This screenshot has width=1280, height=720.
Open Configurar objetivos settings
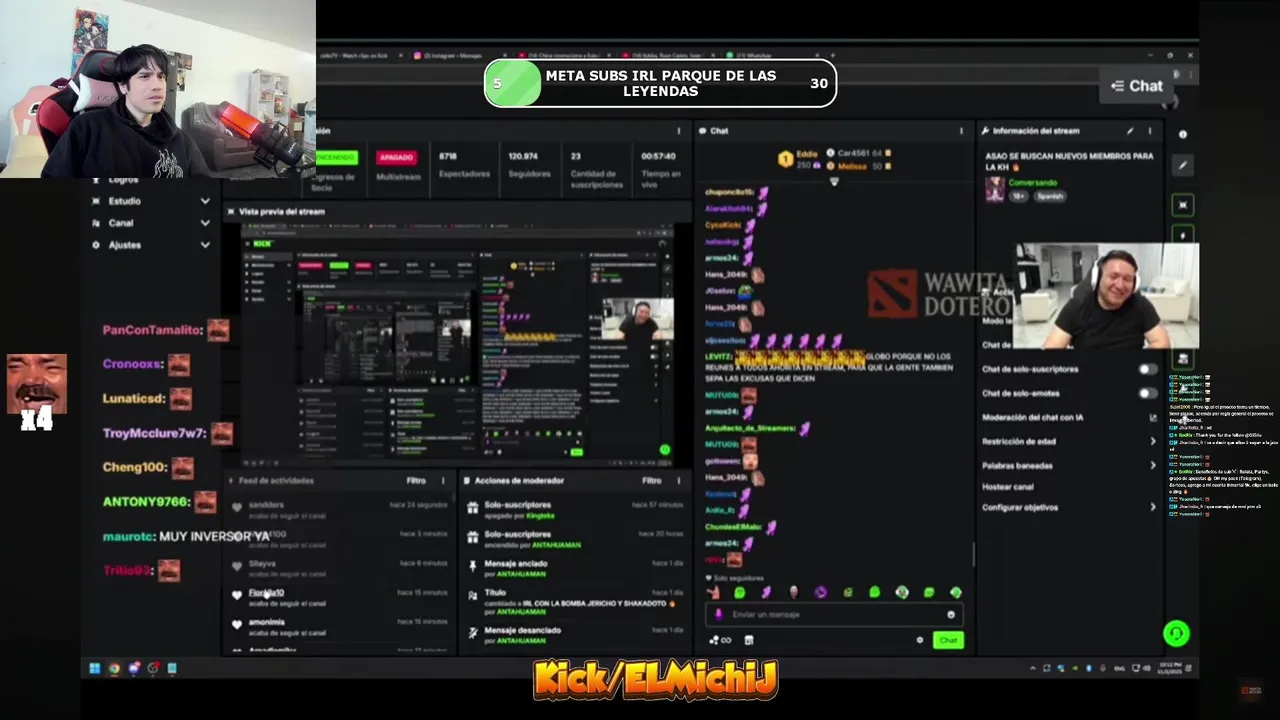point(1069,507)
